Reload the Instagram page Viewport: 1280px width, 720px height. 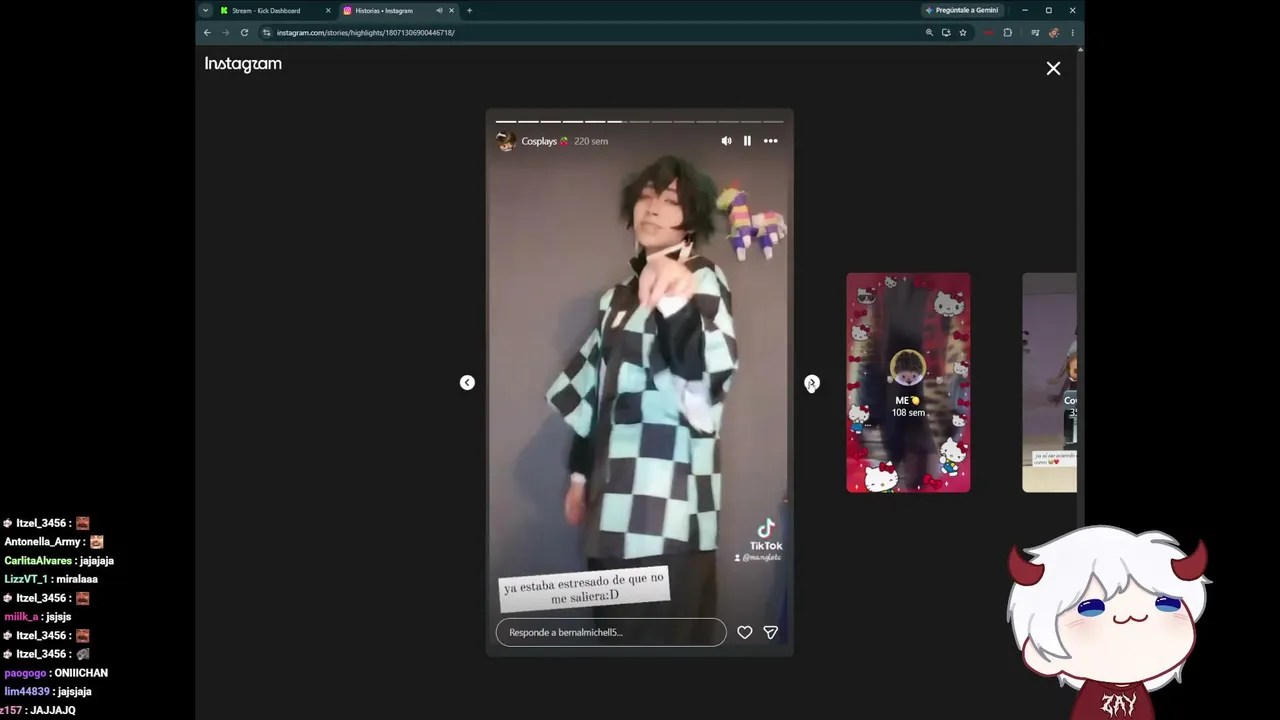click(x=244, y=33)
